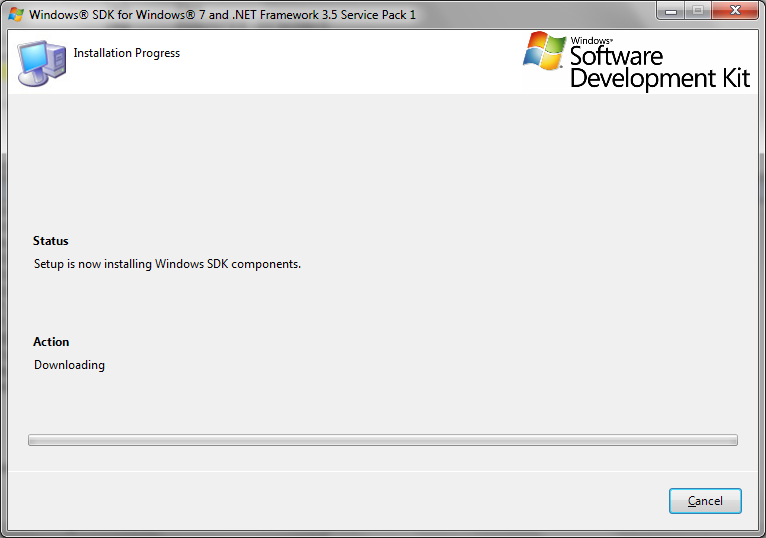Click the window title text in title bar
The height and width of the screenshot is (538, 766).
(x=222, y=15)
